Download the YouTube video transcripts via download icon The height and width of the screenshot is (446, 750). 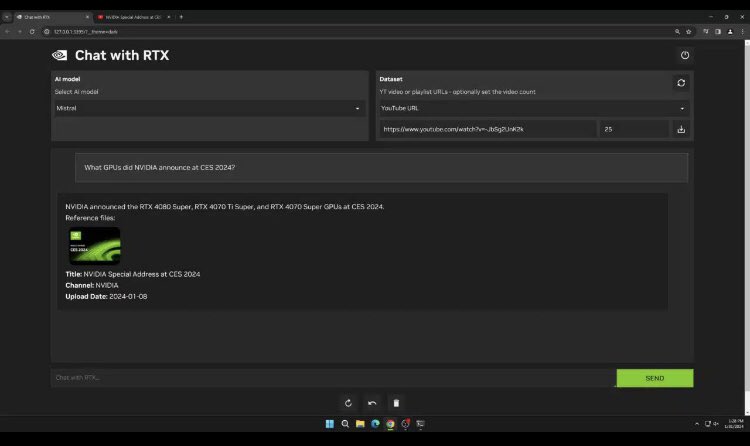click(681, 129)
